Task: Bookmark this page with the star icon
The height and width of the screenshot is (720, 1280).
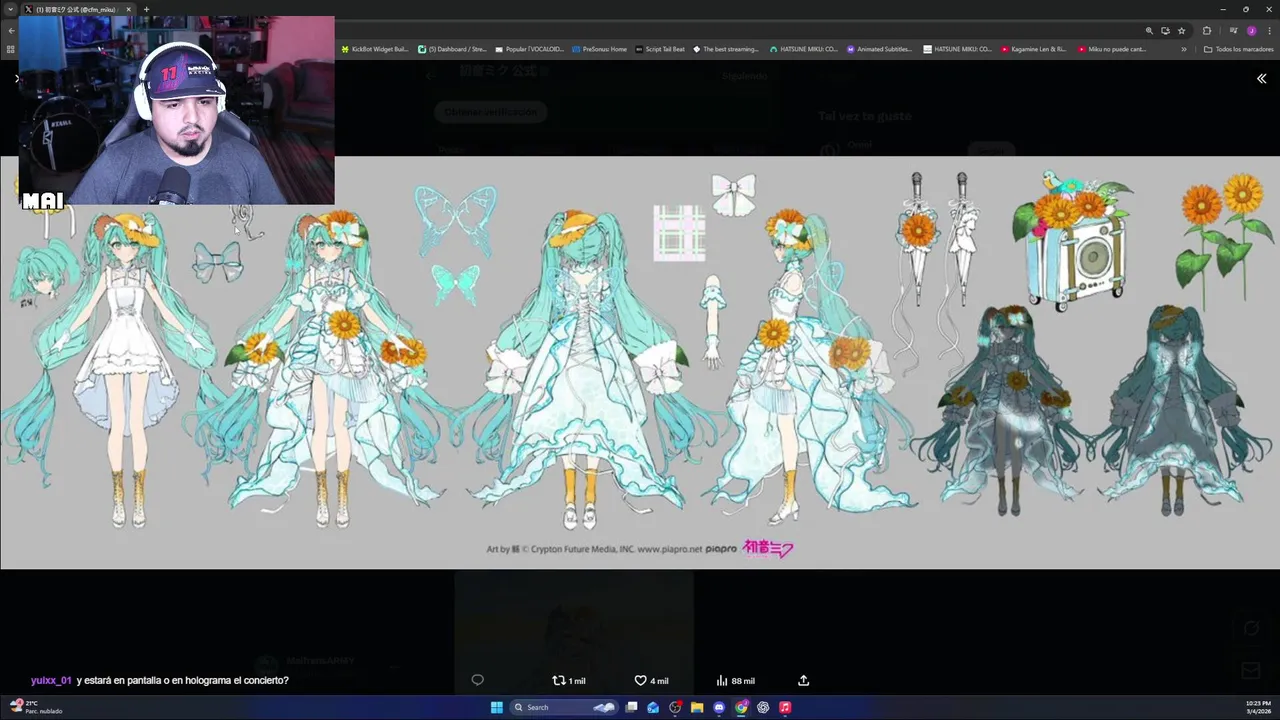Action: point(1181,31)
